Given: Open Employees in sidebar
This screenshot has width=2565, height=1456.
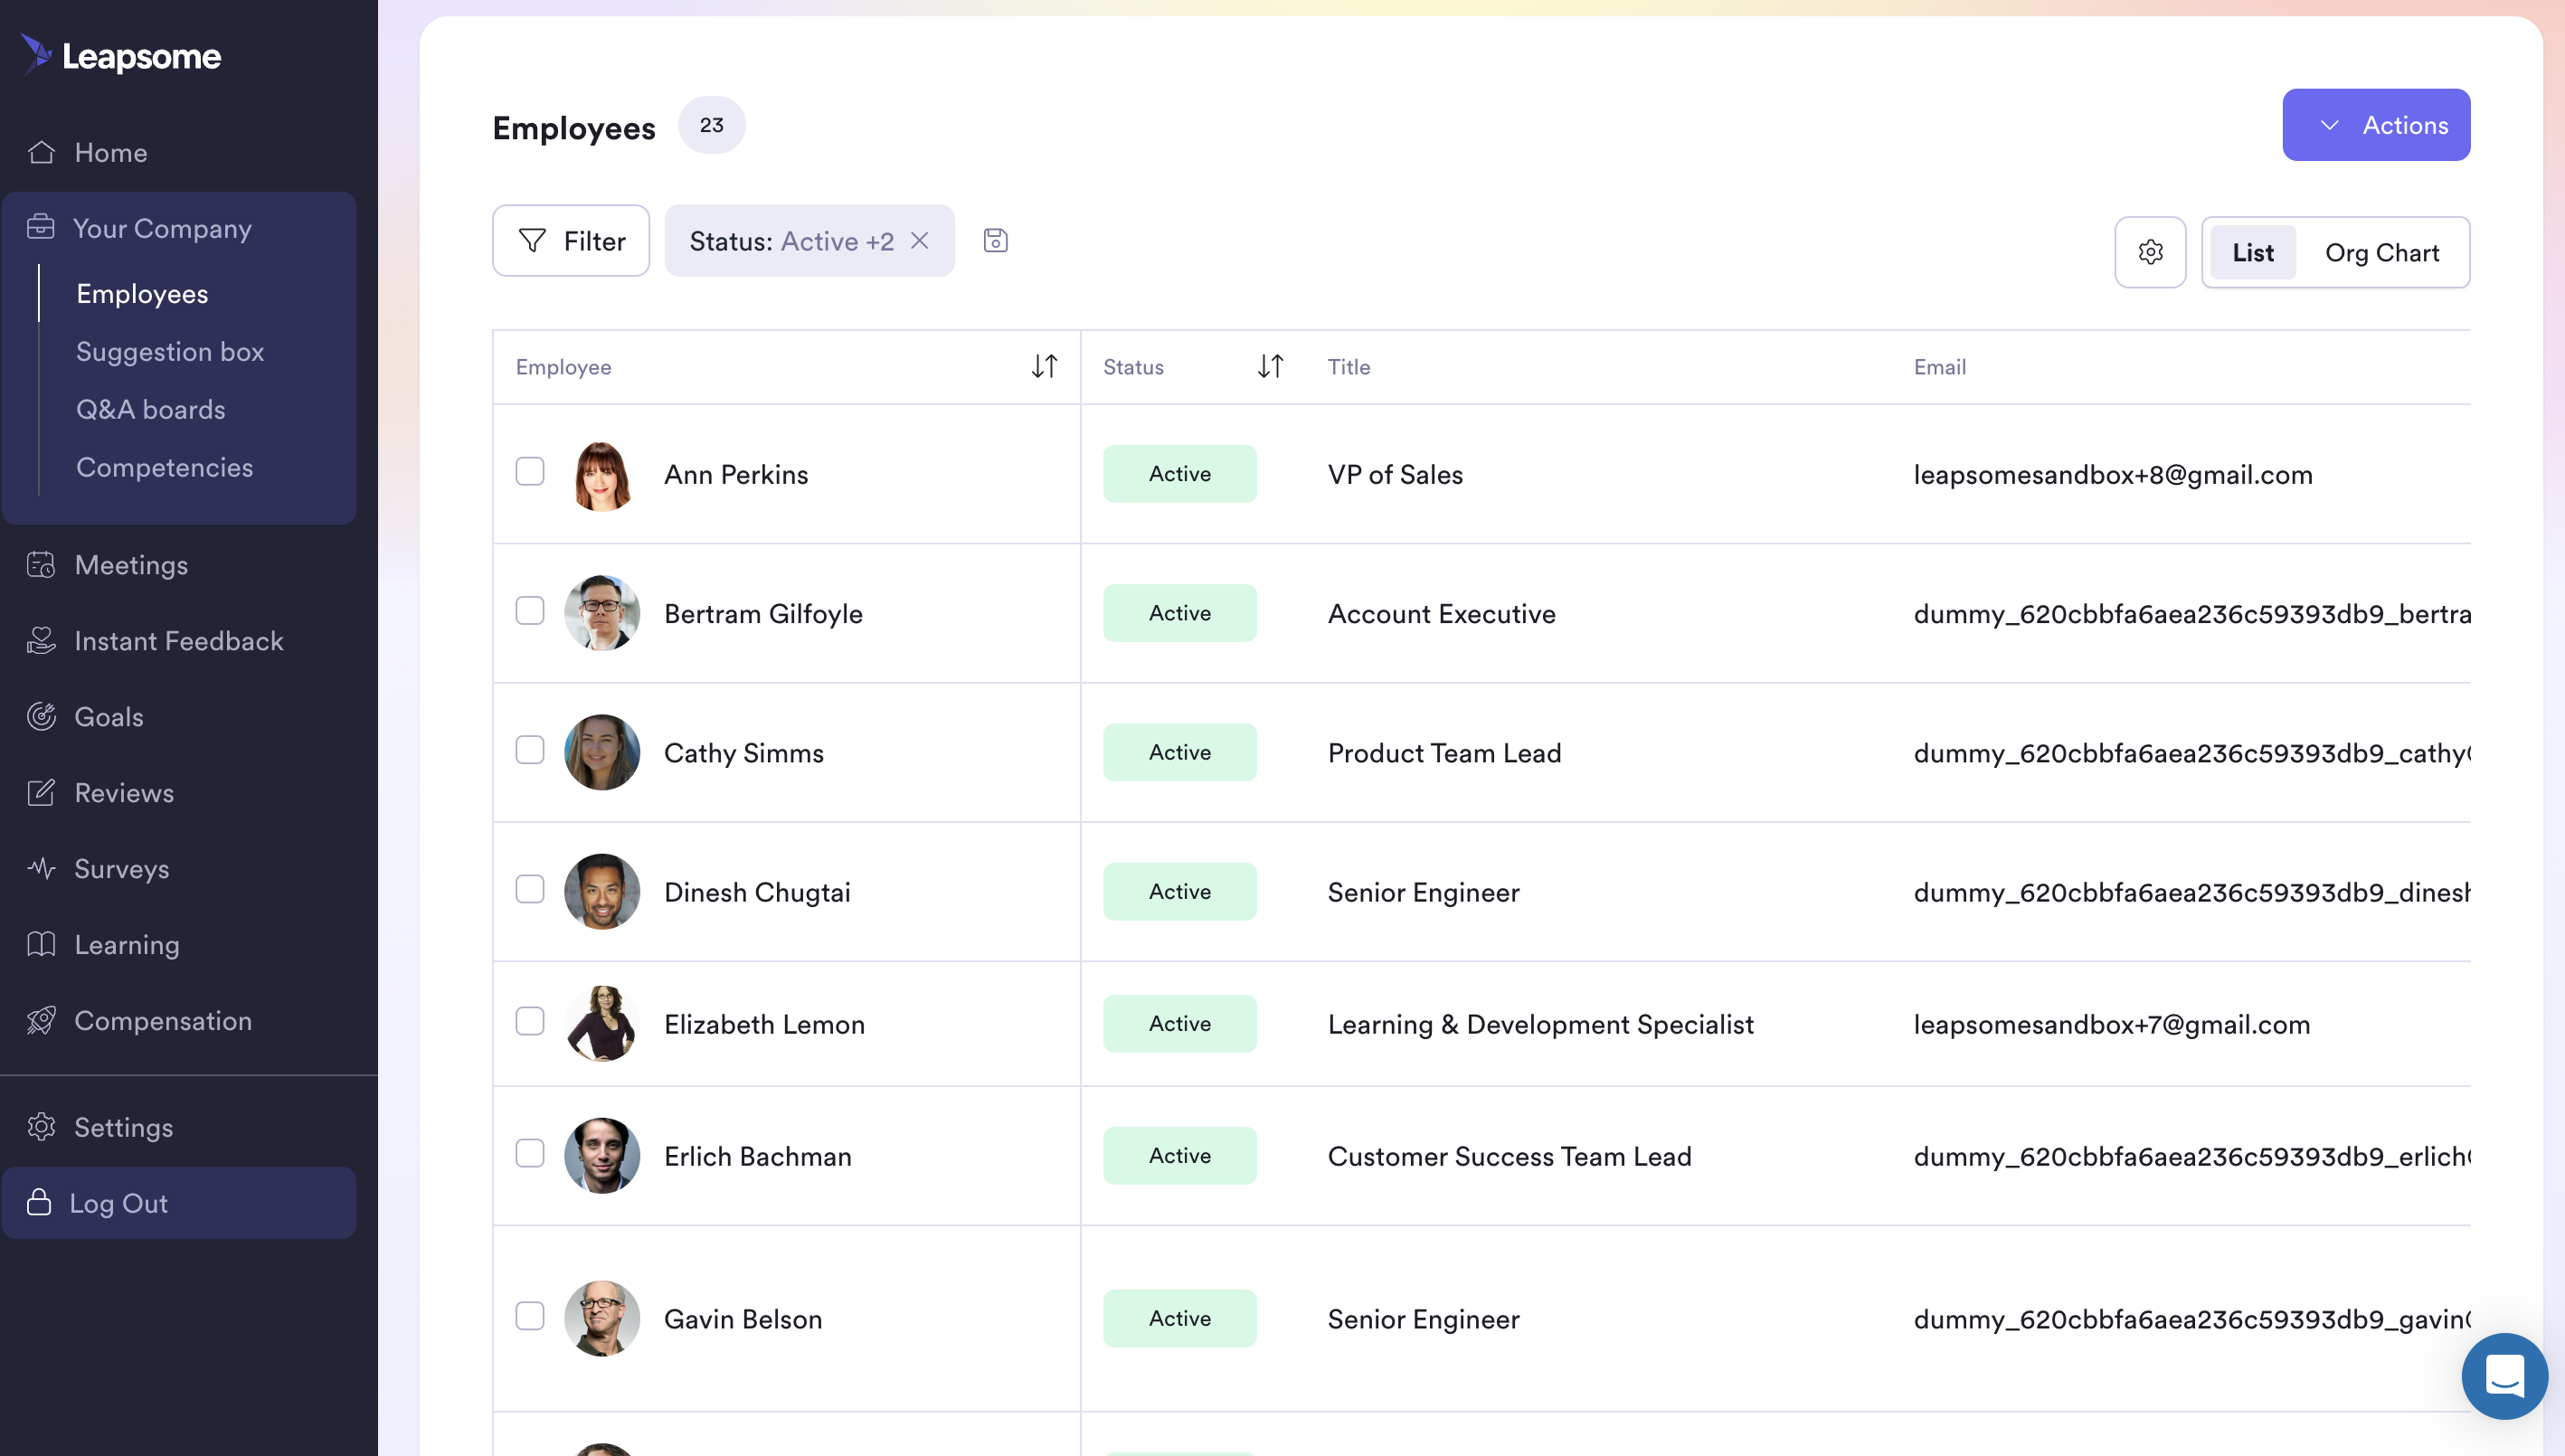Looking at the screenshot, I should pyautogui.click(x=142, y=294).
